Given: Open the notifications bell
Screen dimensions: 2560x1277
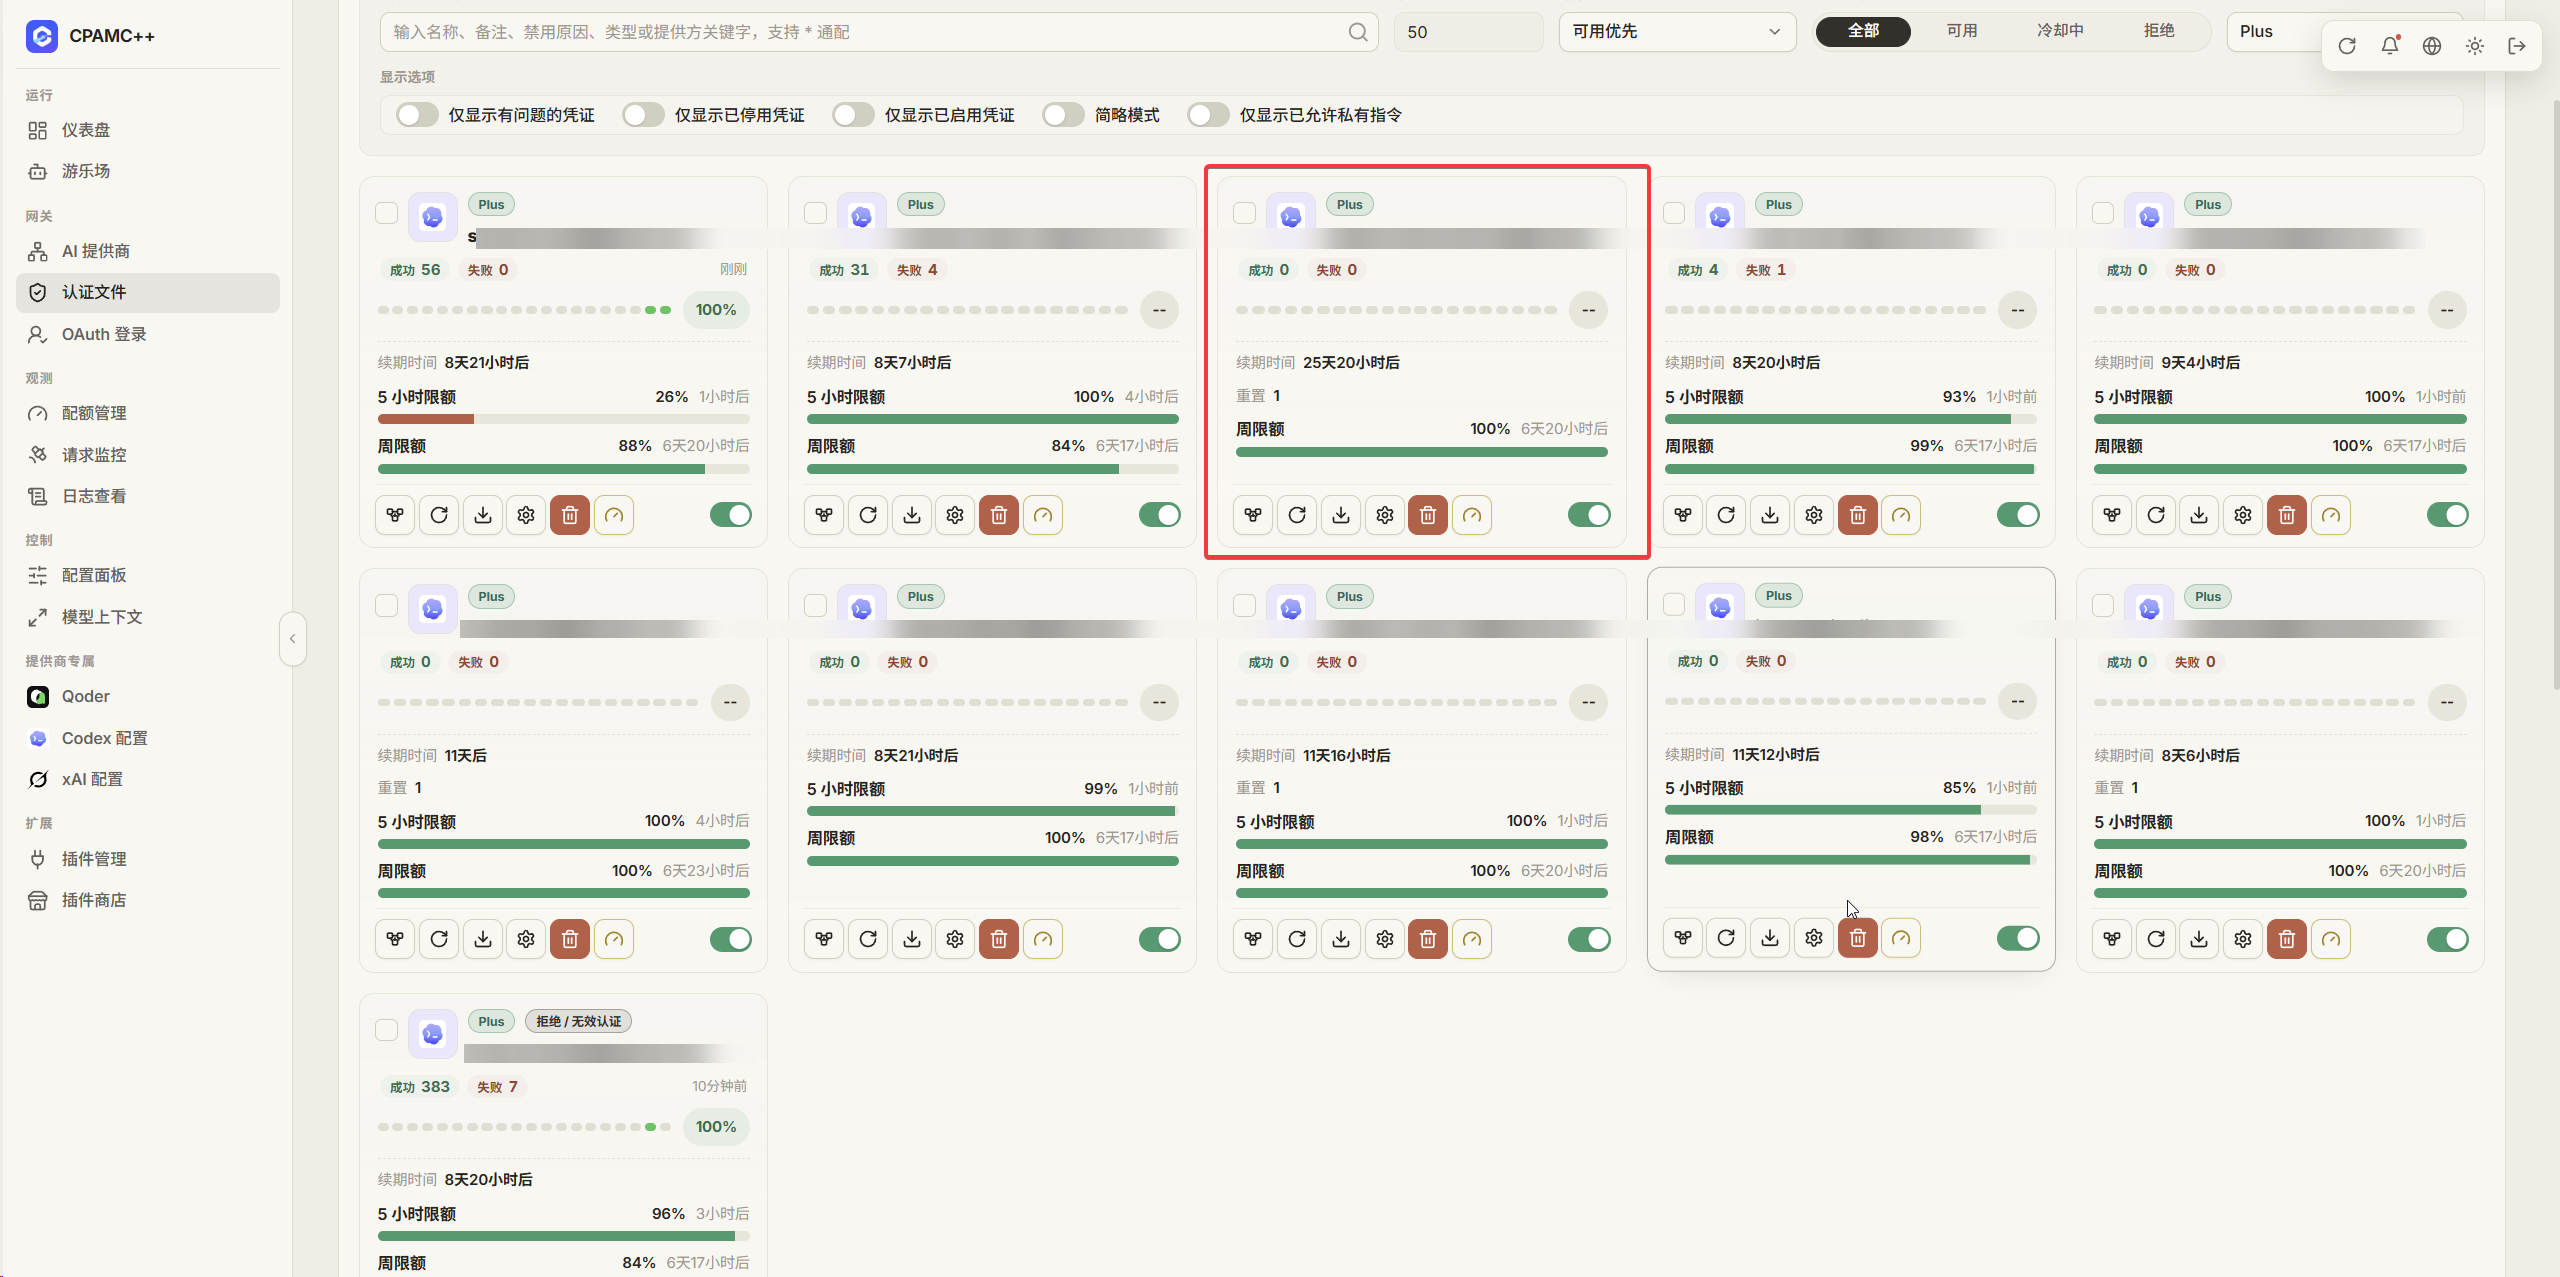Looking at the screenshot, I should coord(2390,46).
